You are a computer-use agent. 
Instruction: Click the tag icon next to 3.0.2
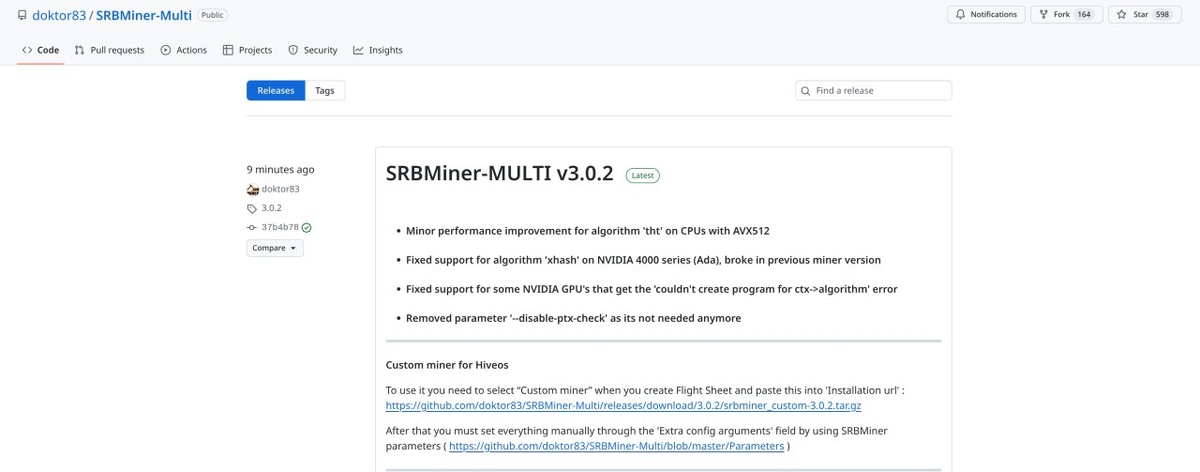tap(252, 209)
